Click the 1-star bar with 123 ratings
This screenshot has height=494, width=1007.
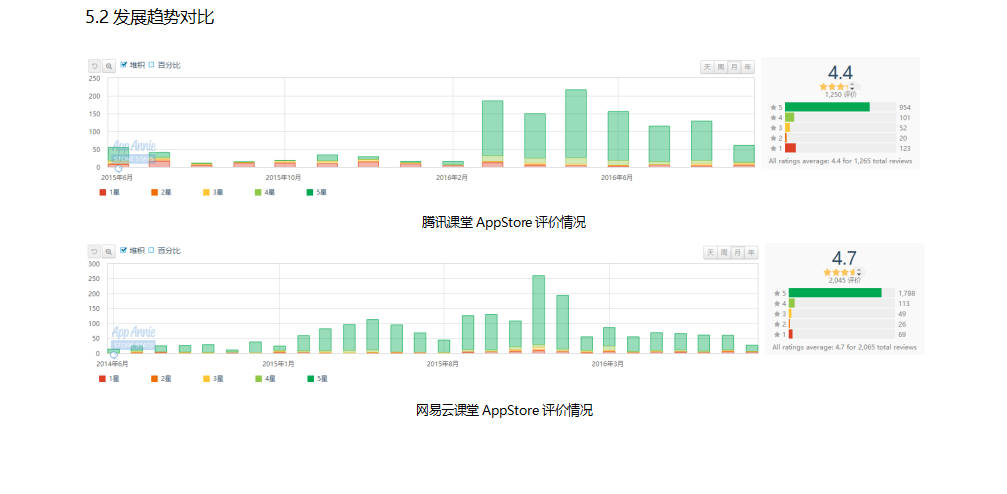pos(791,148)
